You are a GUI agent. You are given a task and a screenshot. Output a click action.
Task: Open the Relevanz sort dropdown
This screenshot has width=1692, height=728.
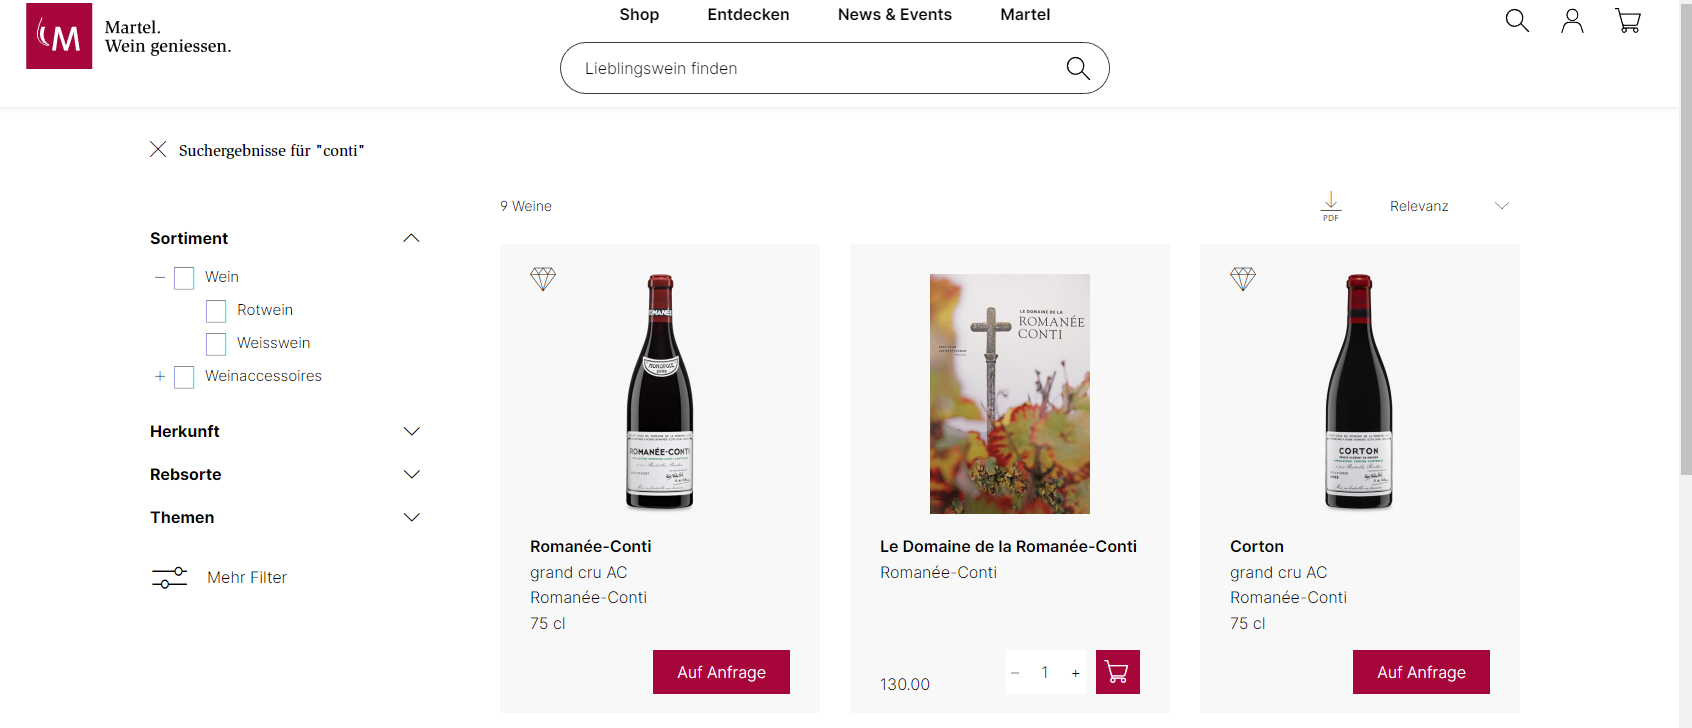pyautogui.click(x=1448, y=206)
